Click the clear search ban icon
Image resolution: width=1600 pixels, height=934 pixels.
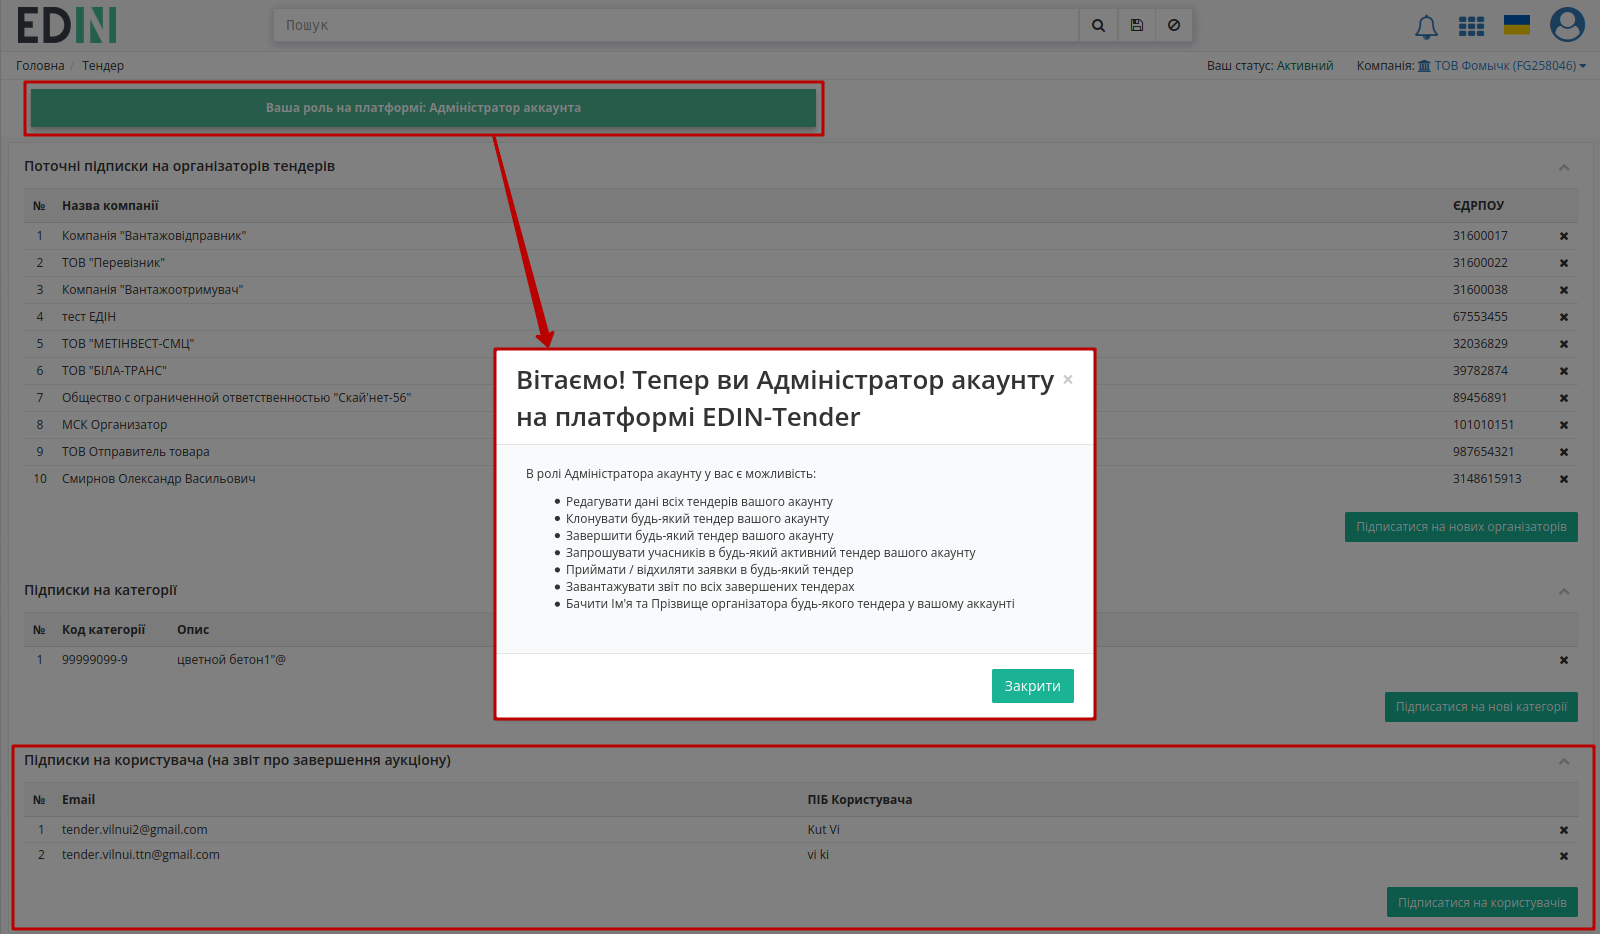tap(1174, 26)
